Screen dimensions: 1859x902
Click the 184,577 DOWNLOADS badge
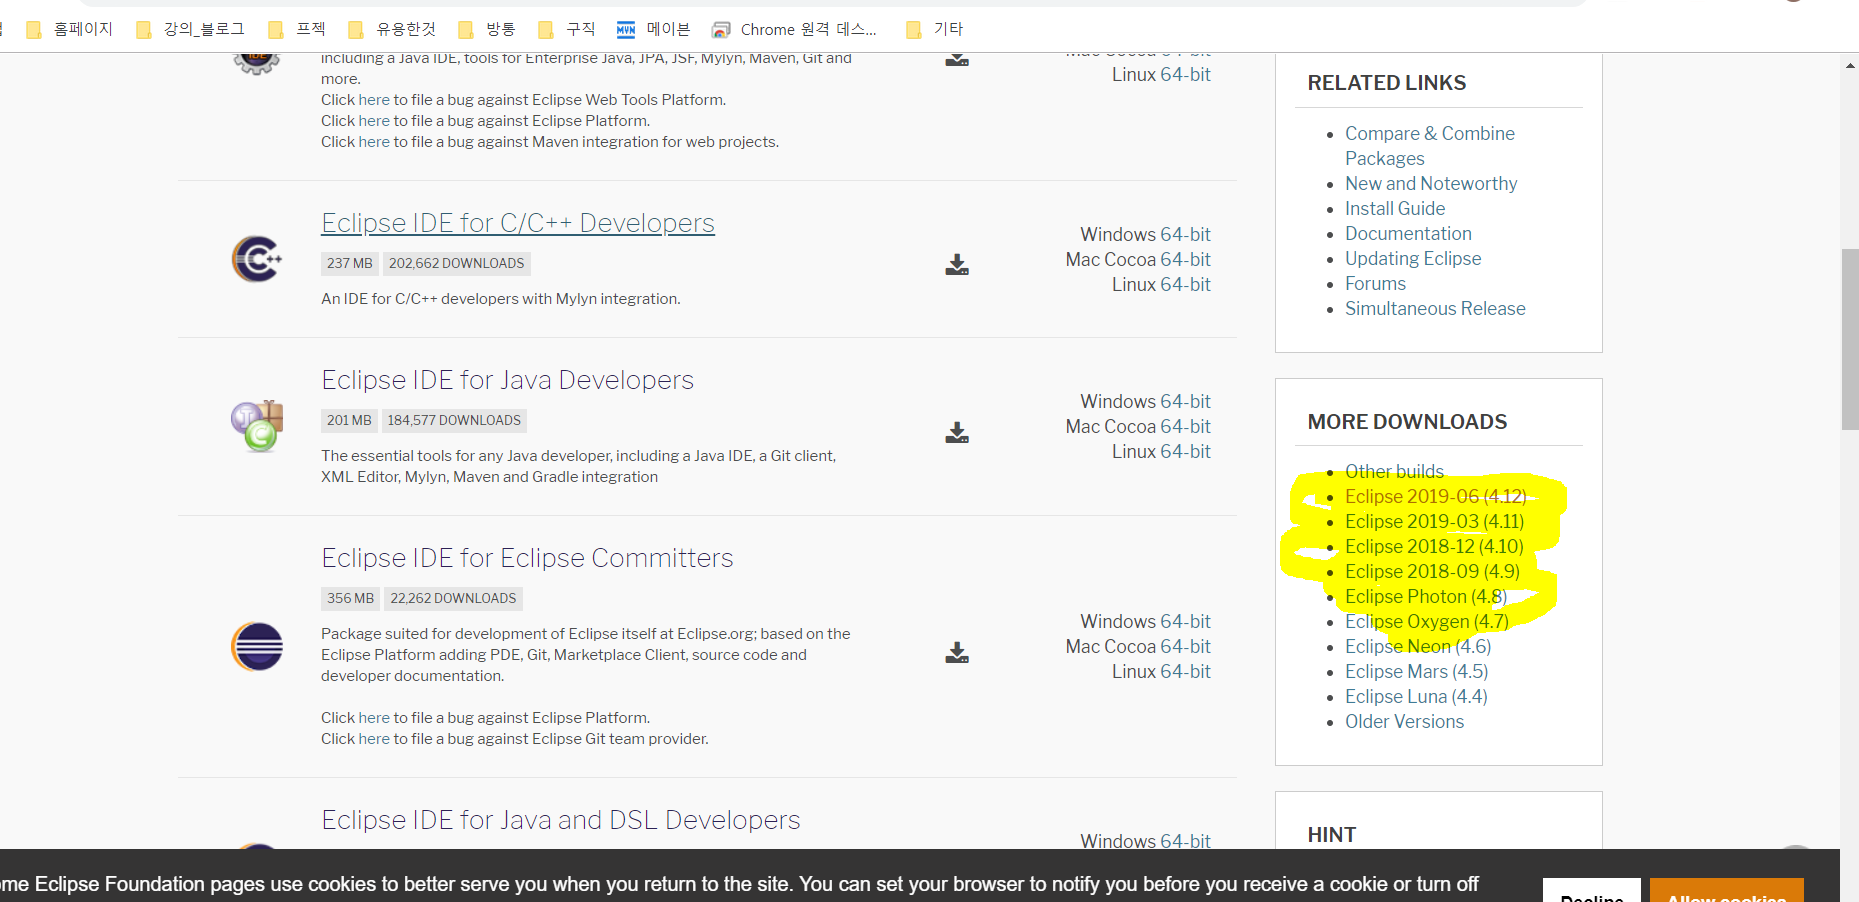tap(454, 420)
